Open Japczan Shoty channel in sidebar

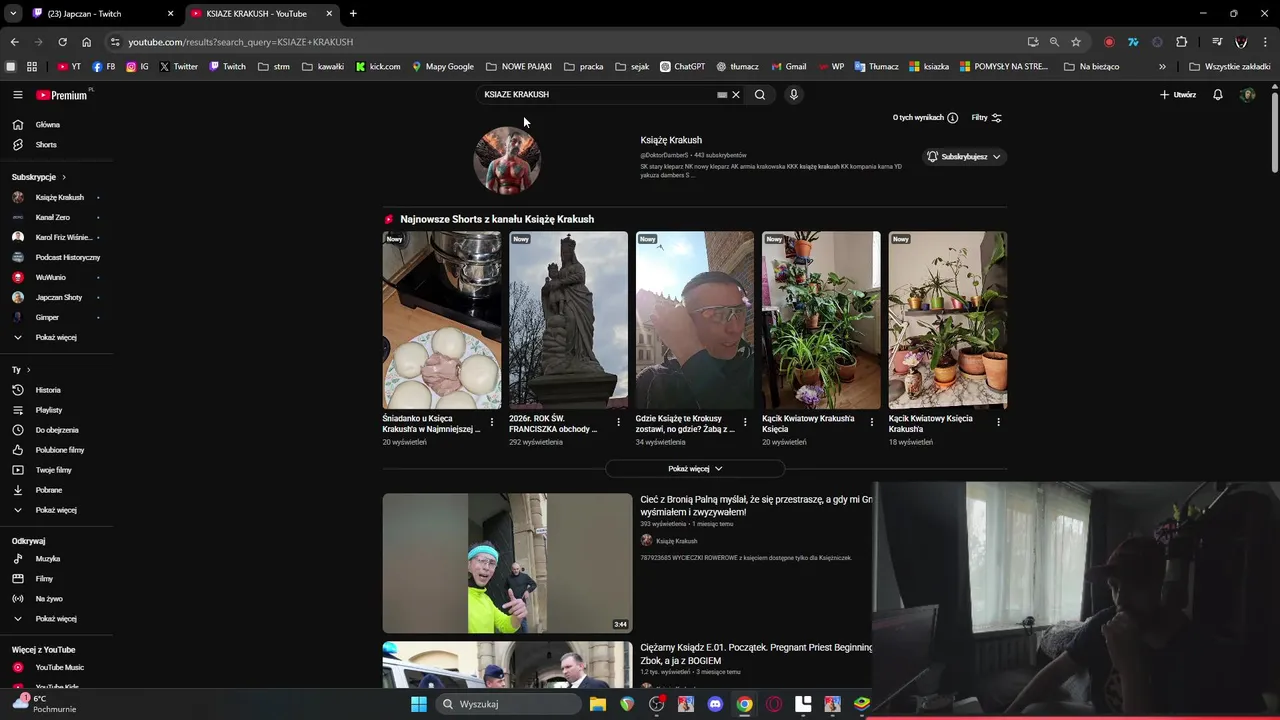pos(57,298)
